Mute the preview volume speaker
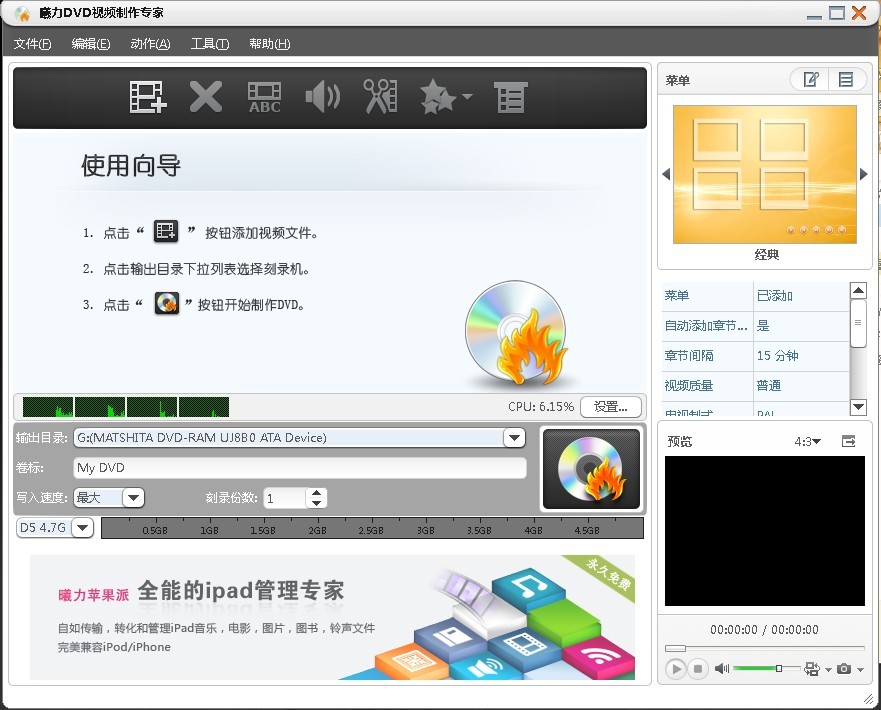The image size is (881, 710). (722, 668)
